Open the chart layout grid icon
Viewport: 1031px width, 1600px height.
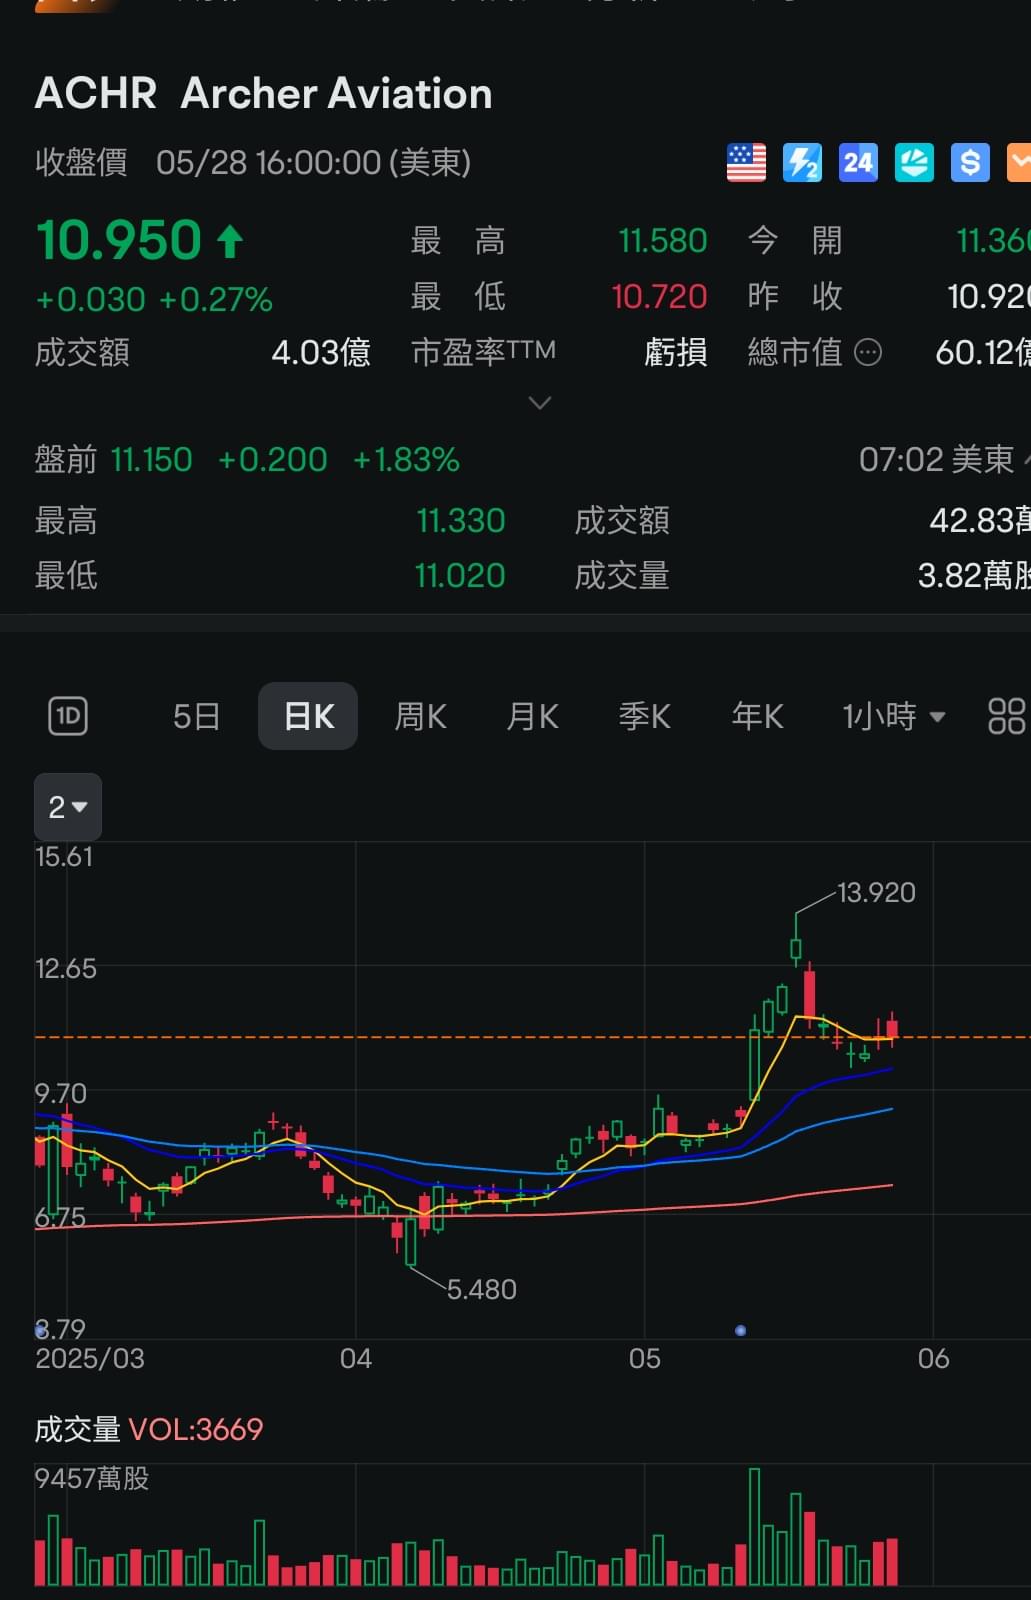coord(1006,716)
